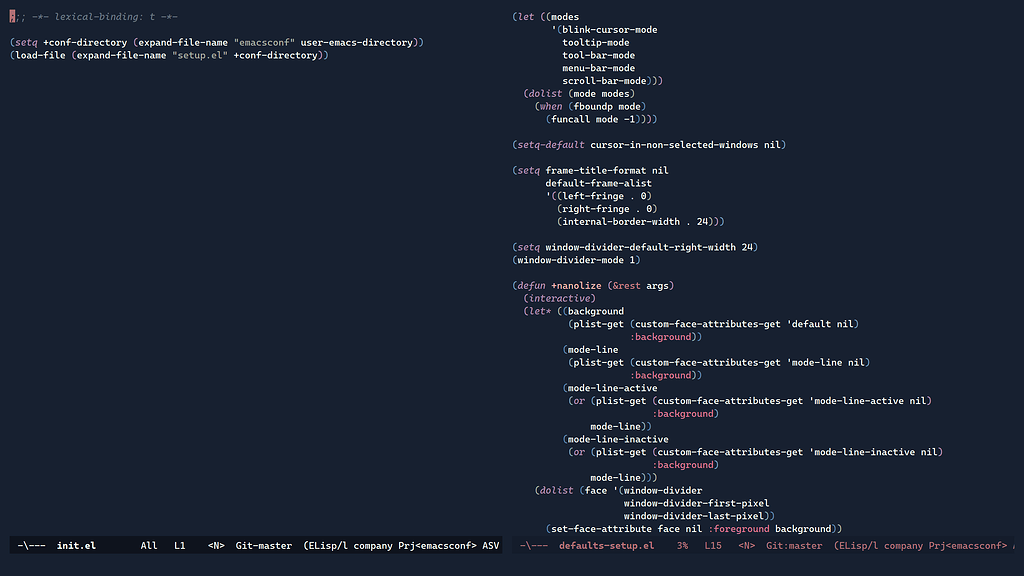1024x576 pixels.
Task: Toggle the company minor mode in init.el modeline
Action: tap(374, 545)
